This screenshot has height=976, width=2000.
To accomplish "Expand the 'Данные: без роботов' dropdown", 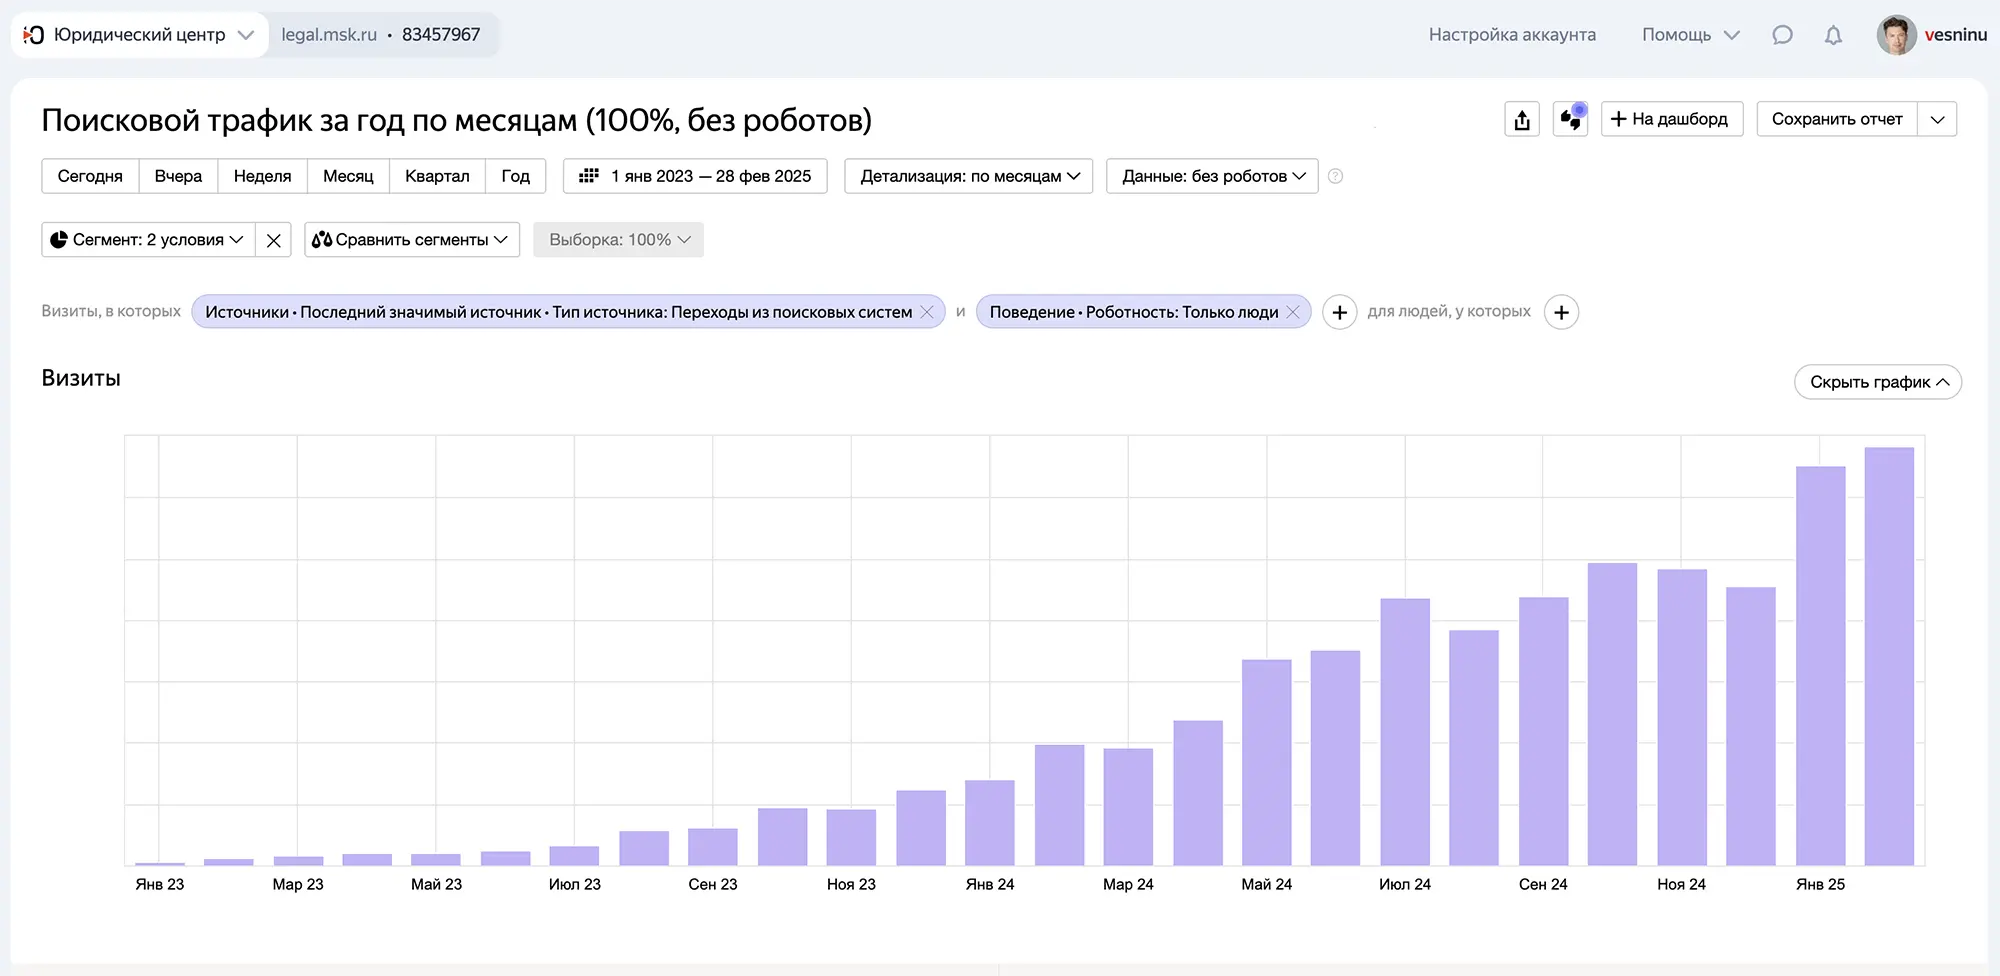I will [1212, 176].
